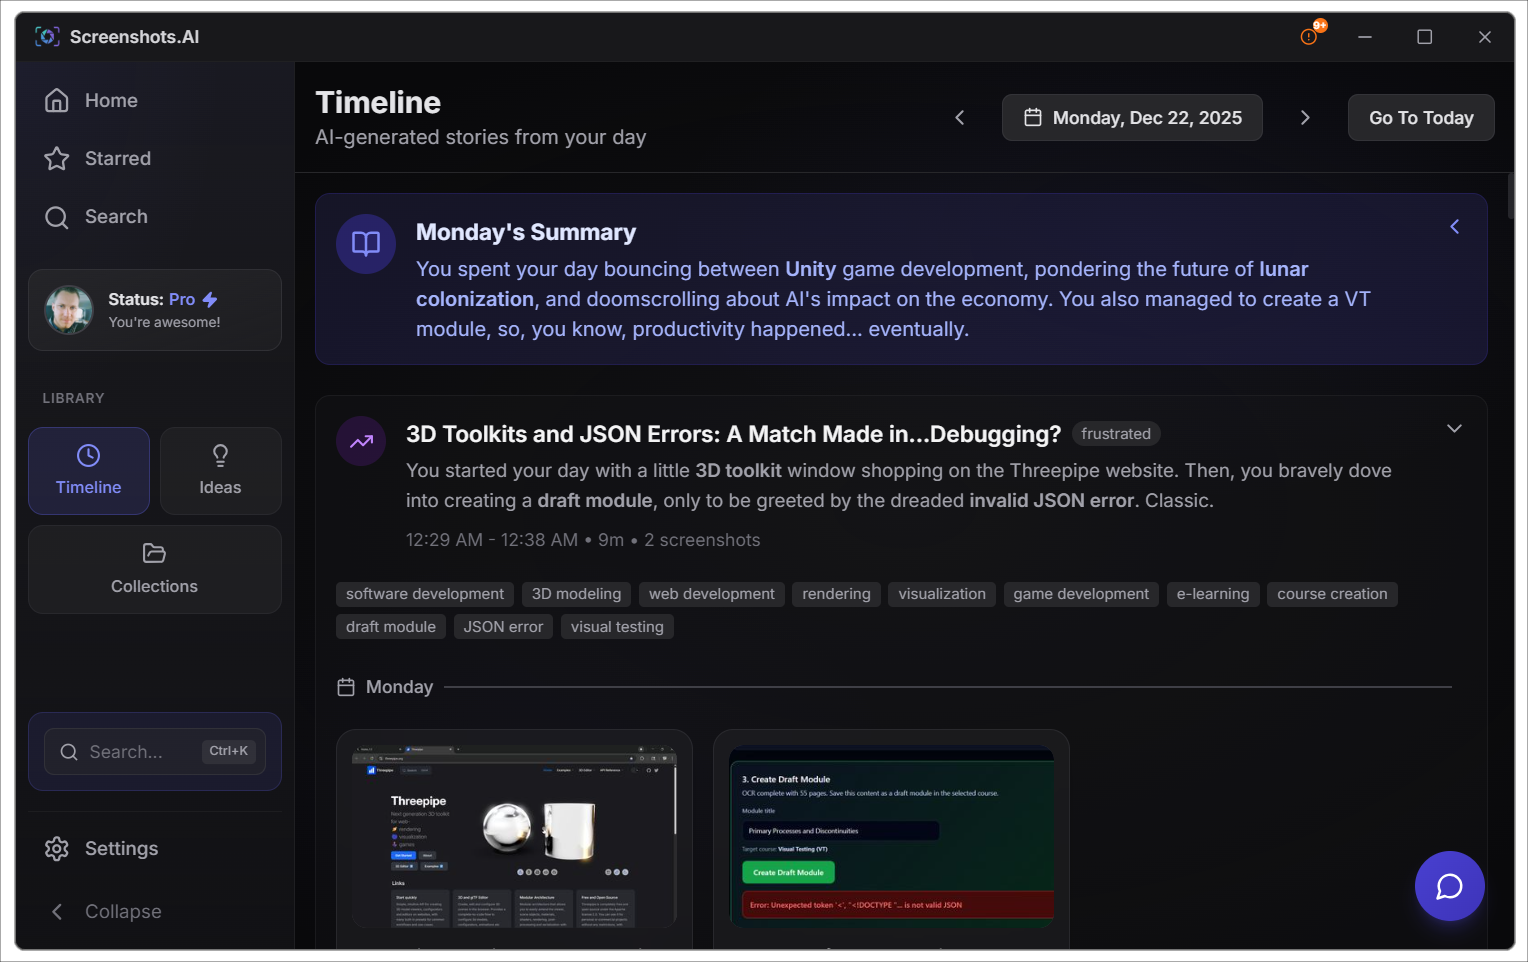1528x962 pixels.
Task: Open the Threepipe screenshot thumbnail
Action: [x=514, y=838]
